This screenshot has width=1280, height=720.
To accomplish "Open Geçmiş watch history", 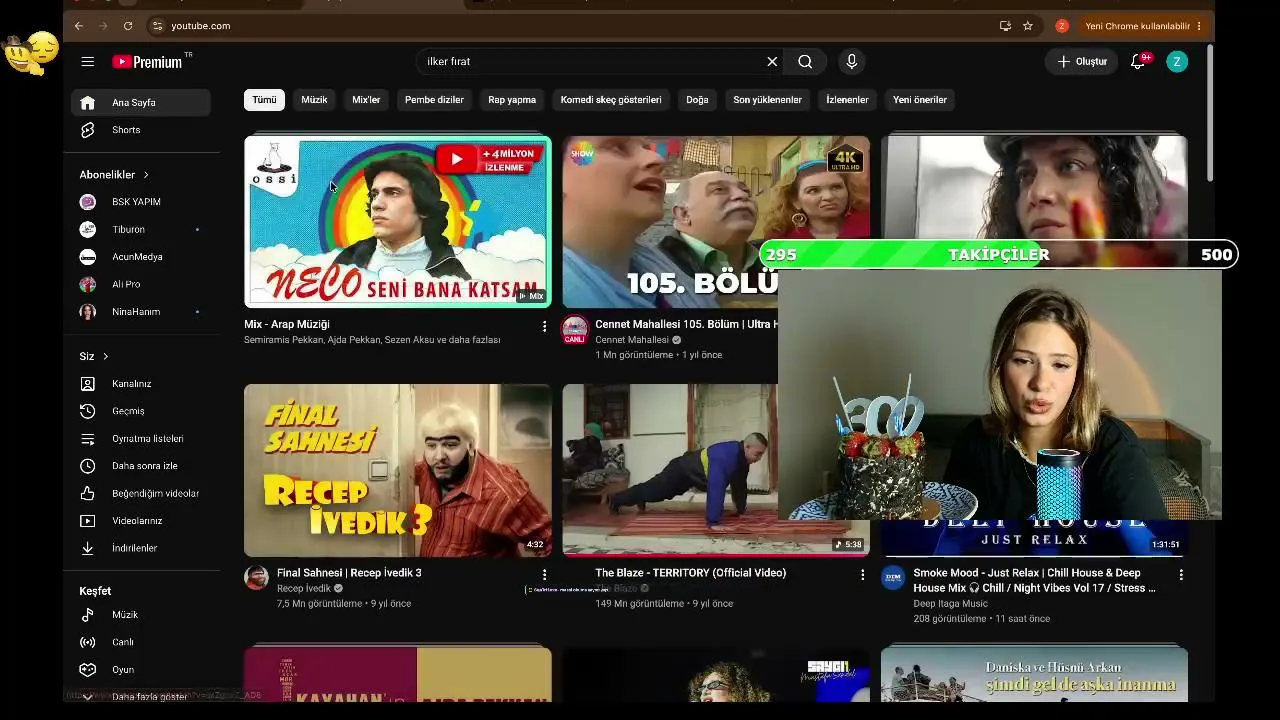I will (x=141, y=411).
